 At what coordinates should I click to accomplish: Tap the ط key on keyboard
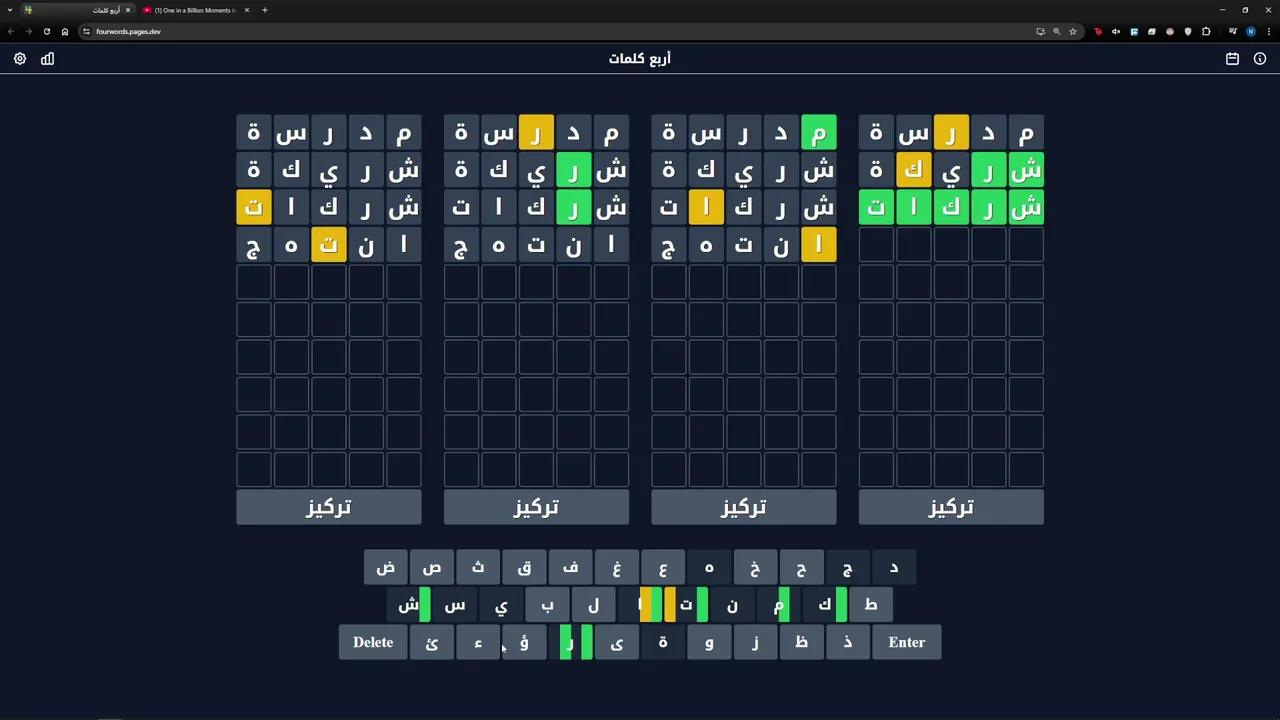point(870,605)
